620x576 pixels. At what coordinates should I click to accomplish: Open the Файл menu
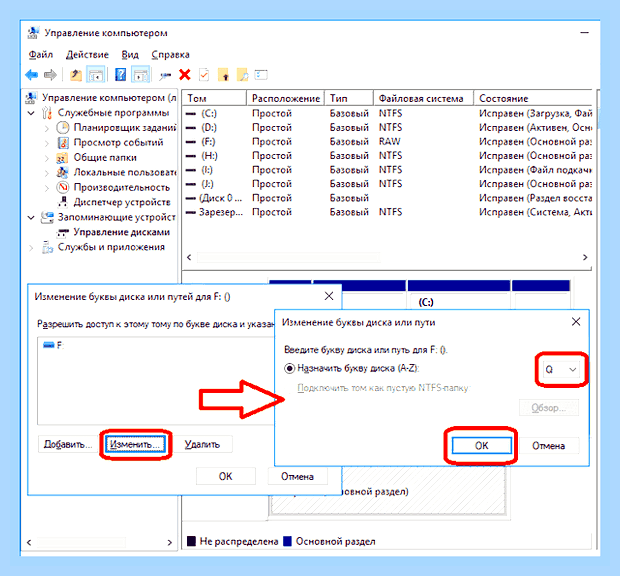click(x=41, y=55)
